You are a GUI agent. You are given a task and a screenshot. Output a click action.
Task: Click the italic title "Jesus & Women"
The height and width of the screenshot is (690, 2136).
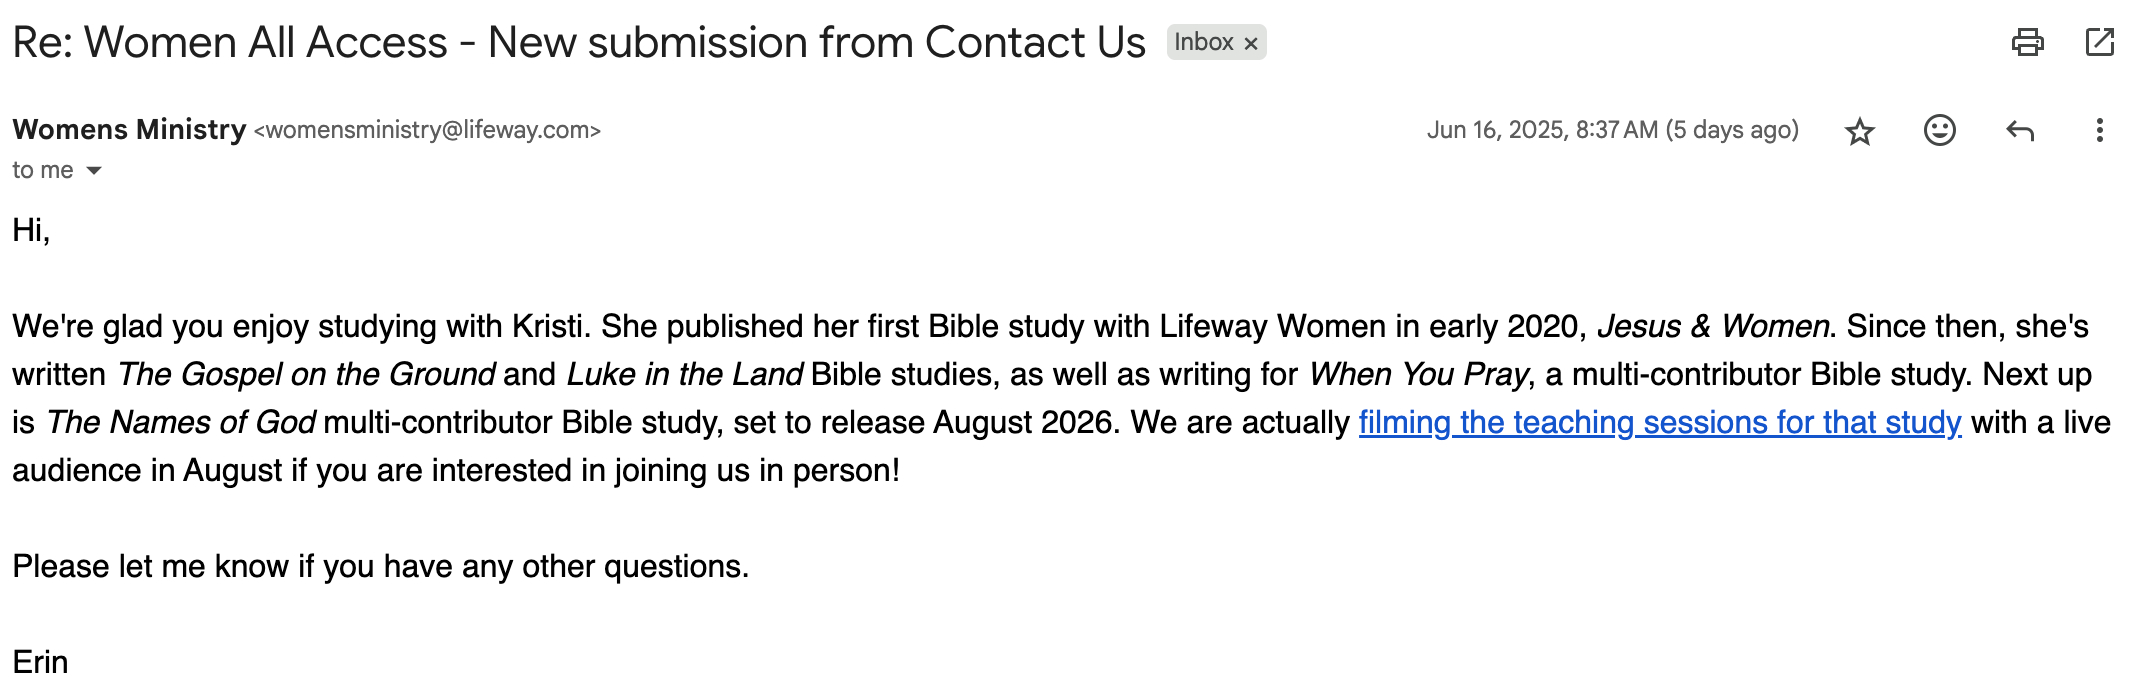[x=1713, y=327]
